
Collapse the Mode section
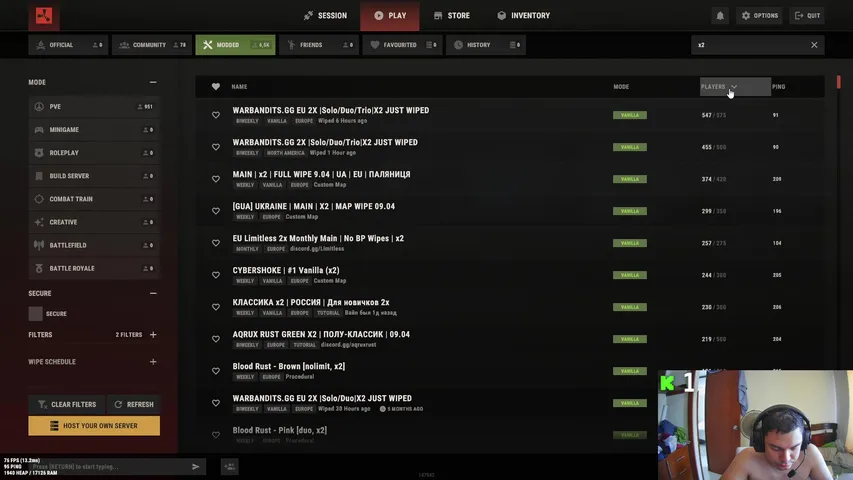153,82
